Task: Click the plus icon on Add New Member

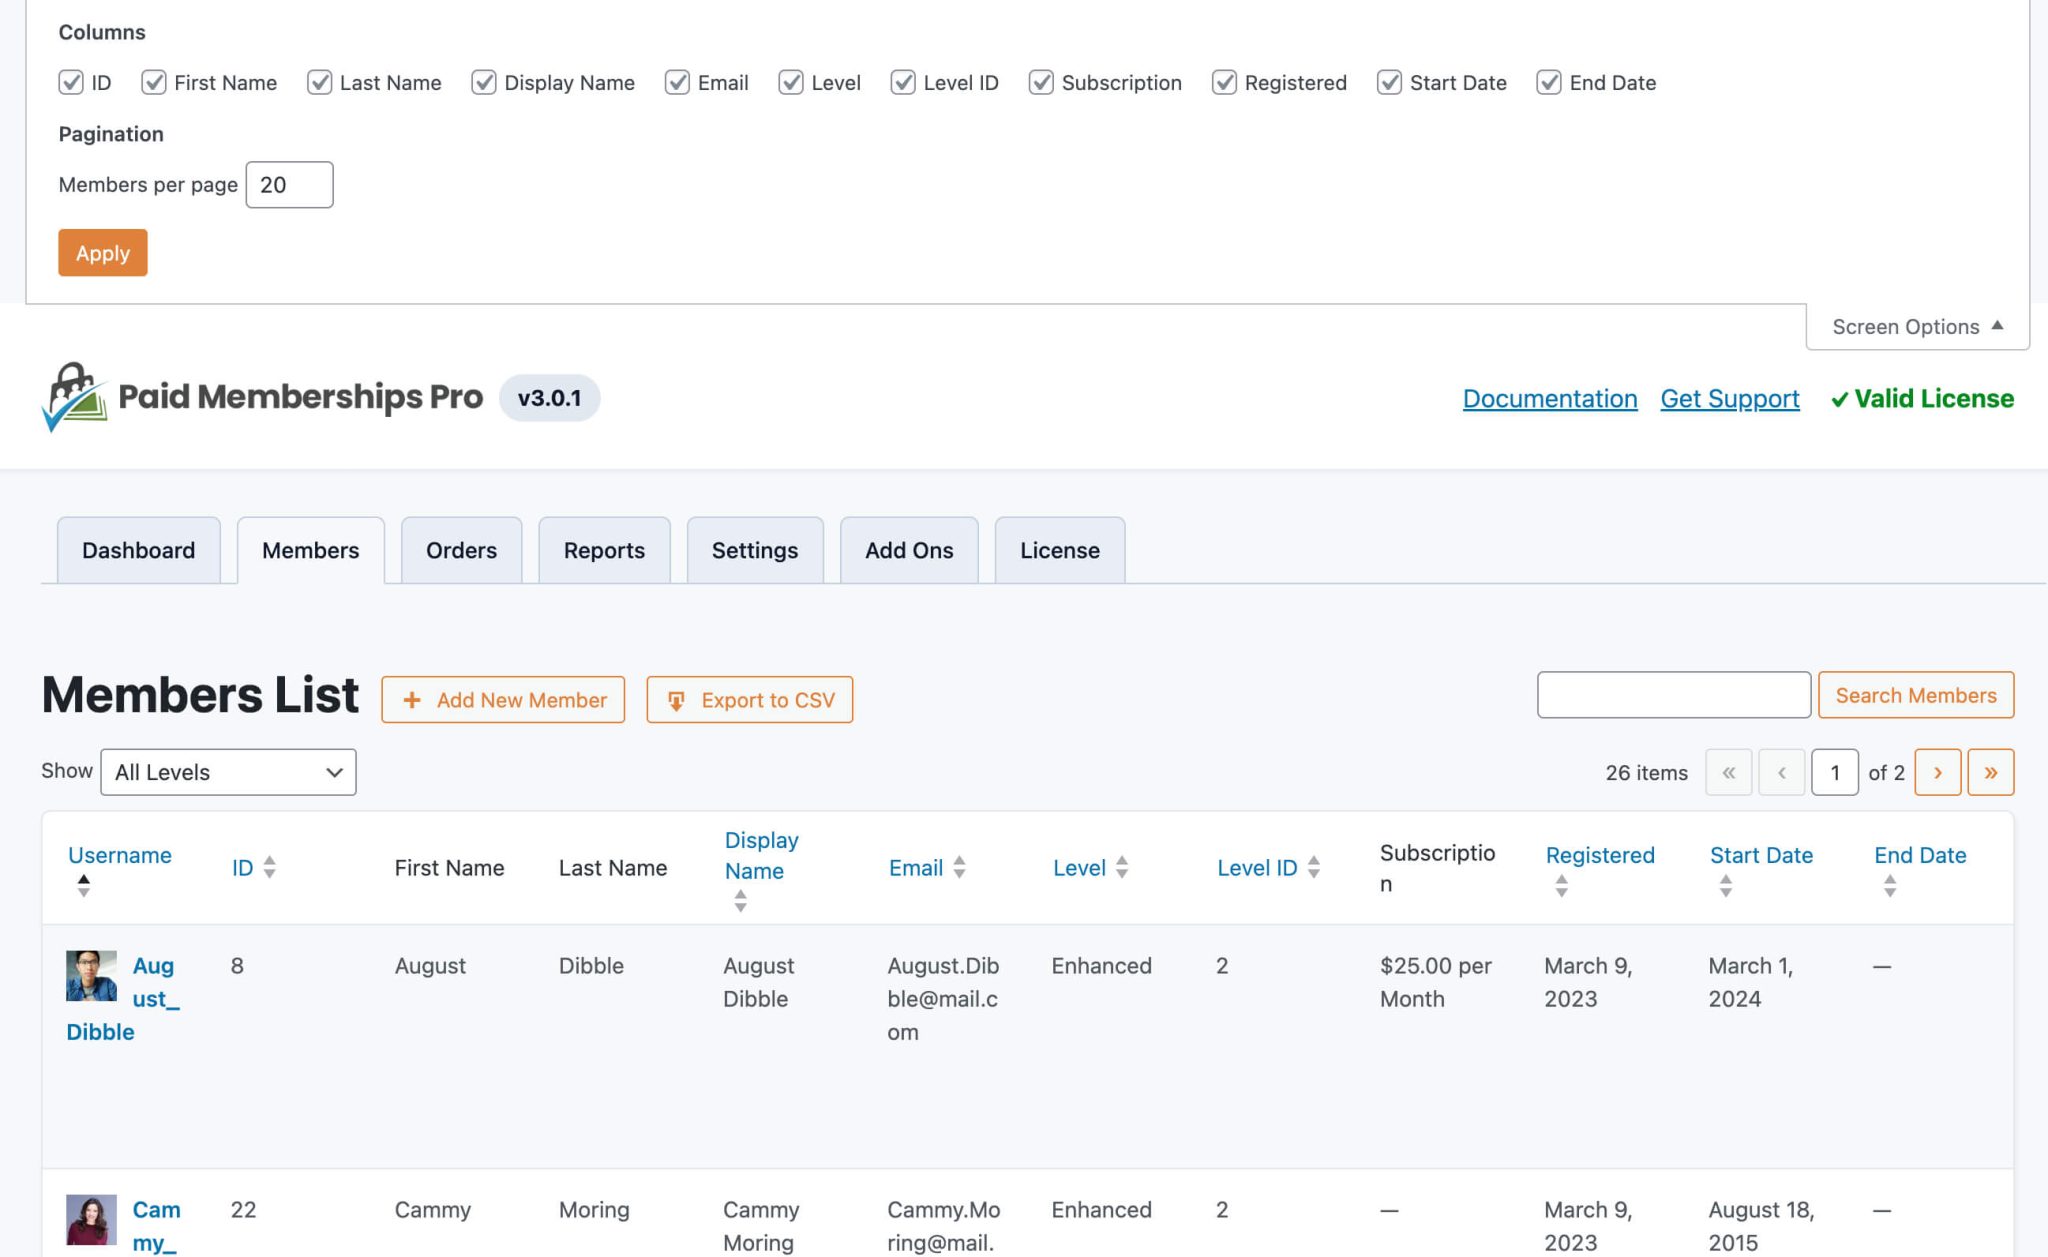Action: click(x=412, y=699)
